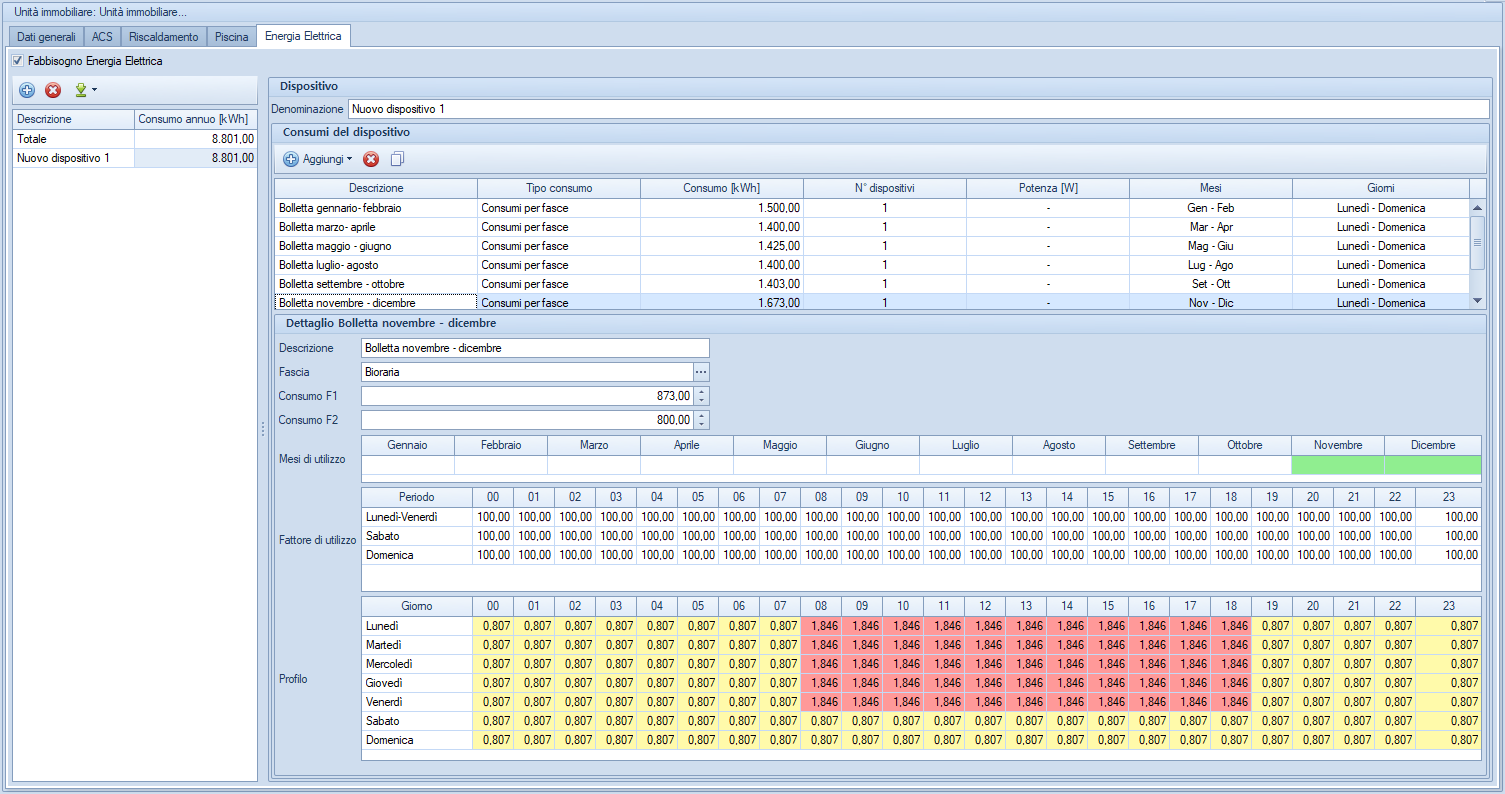
Task: Switch to the Riscaldamento tab
Action: point(164,37)
